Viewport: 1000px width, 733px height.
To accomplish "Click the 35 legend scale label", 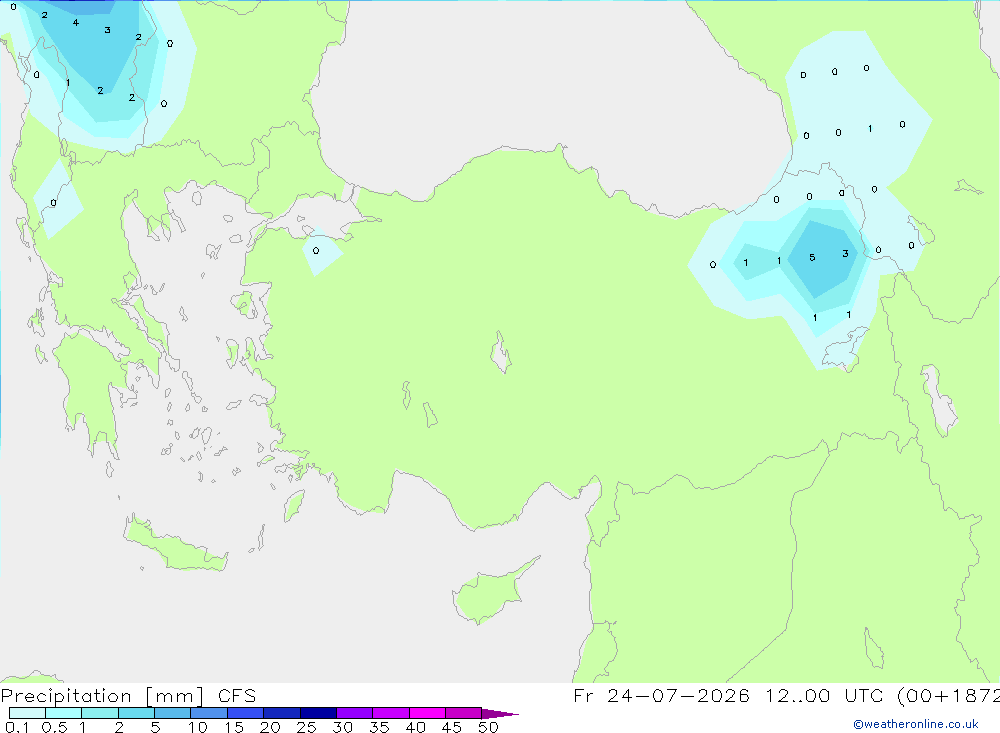I will pos(379,727).
